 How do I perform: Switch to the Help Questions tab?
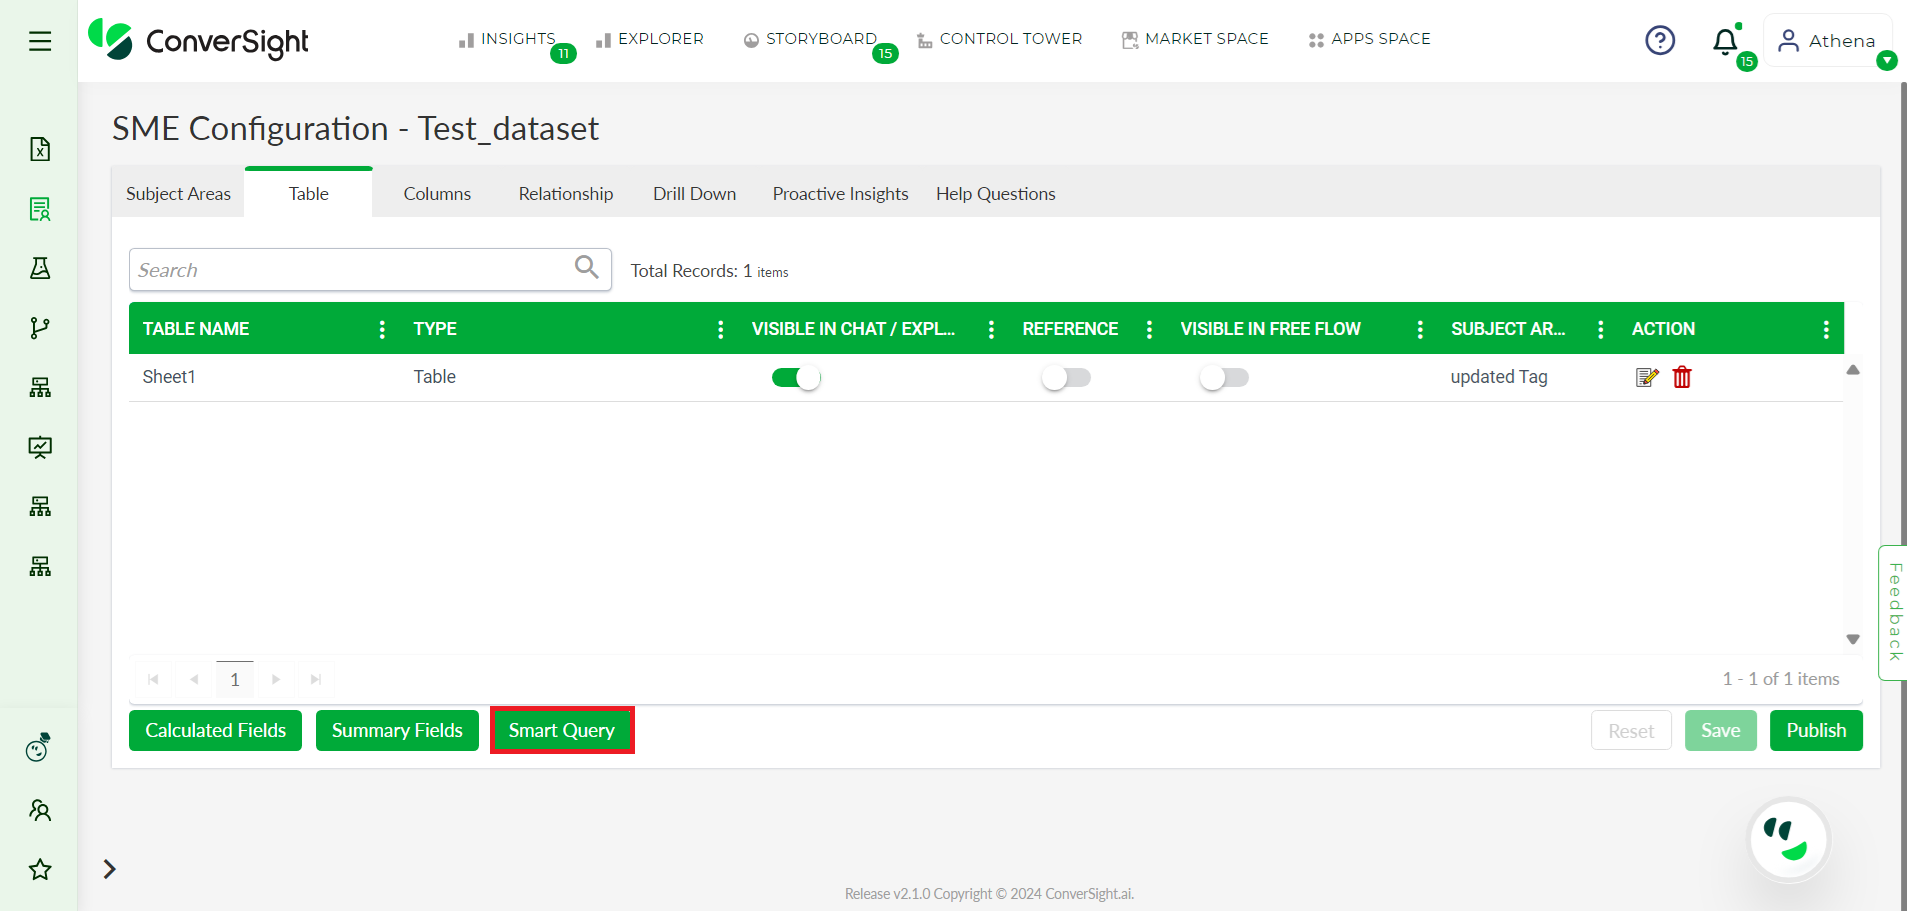(996, 194)
